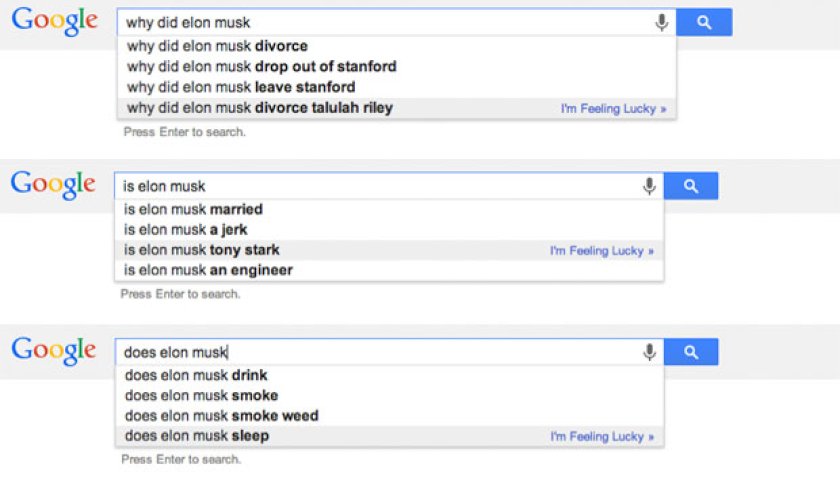Click the Google logo beside 'why did elon musk'
Screen dimensions: 840x485
click(56, 21)
